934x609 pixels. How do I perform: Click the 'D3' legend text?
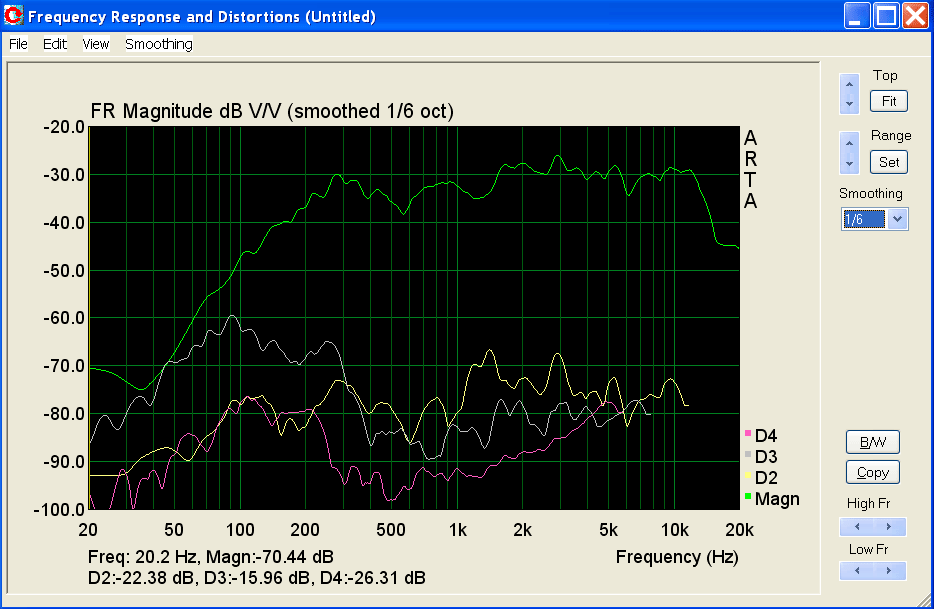(x=766, y=457)
